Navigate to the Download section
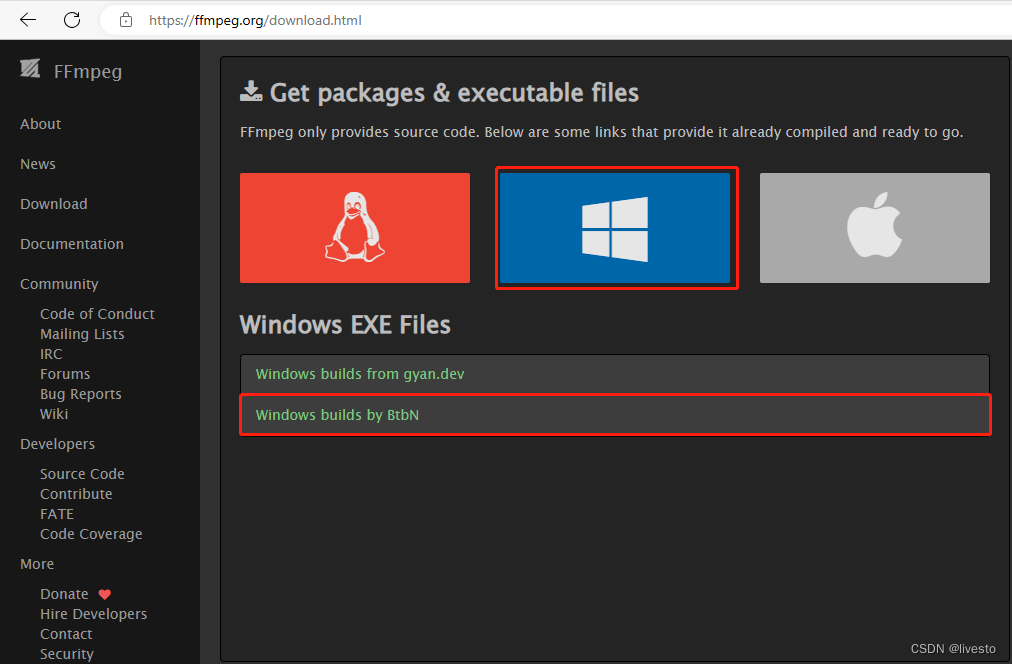1012x664 pixels. pos(53,203)
